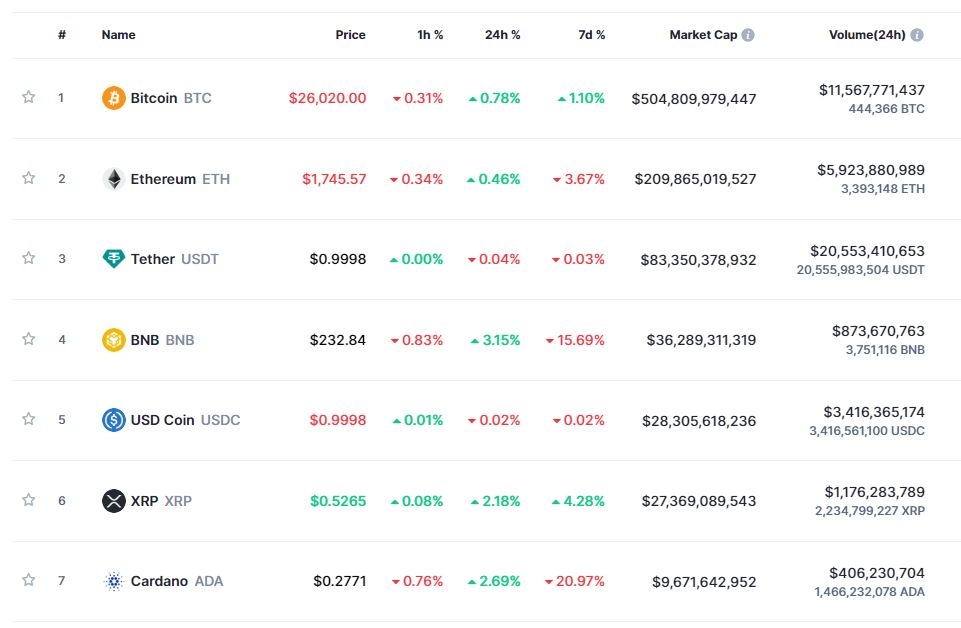Click the Volume(24h) info icon
Viewport: 961px width, 628px height.
pyautogui.click(x=917, y=35)
